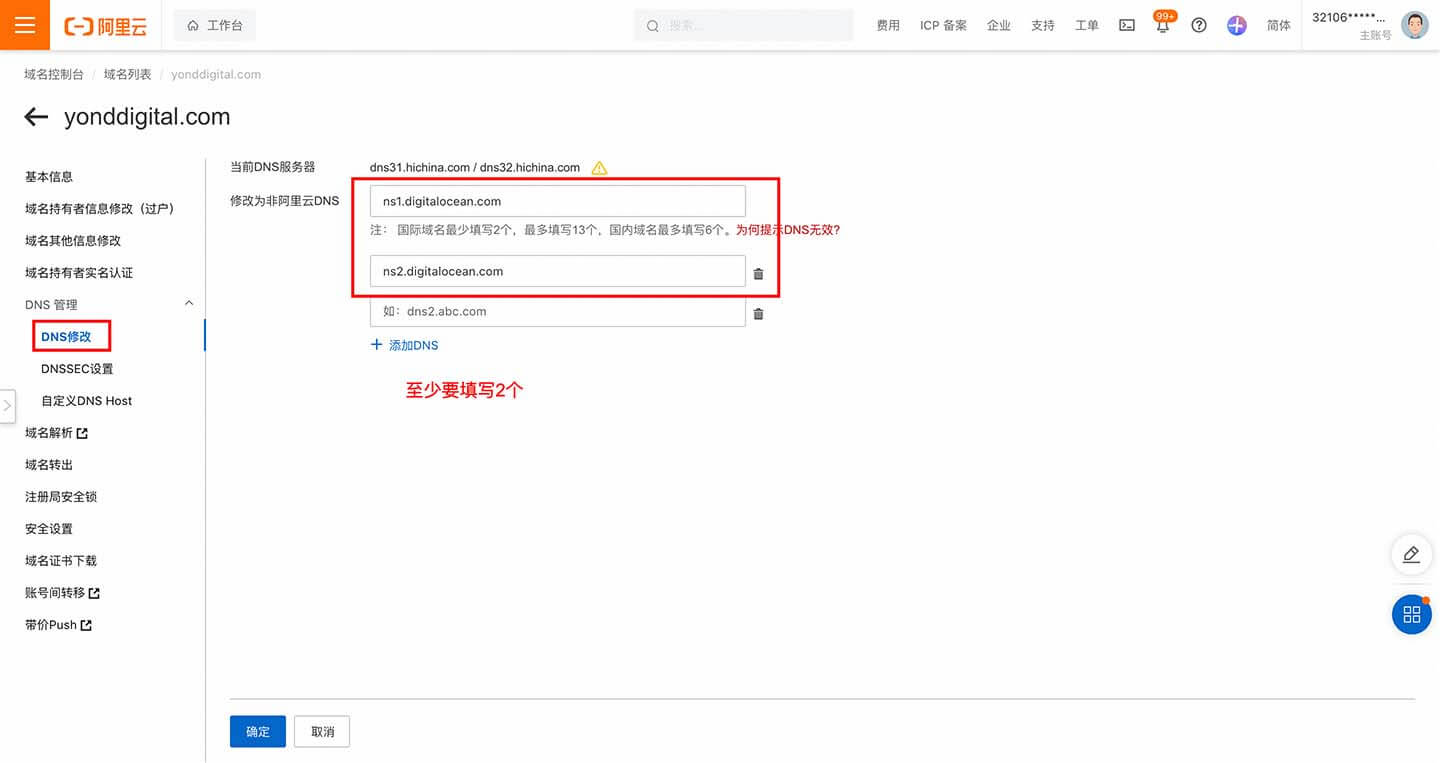Expand the collapsed left panel handle
Image resolution: width=1440 pixels, height=763 pixels.
pyautogui.click(x=7, y=405)
